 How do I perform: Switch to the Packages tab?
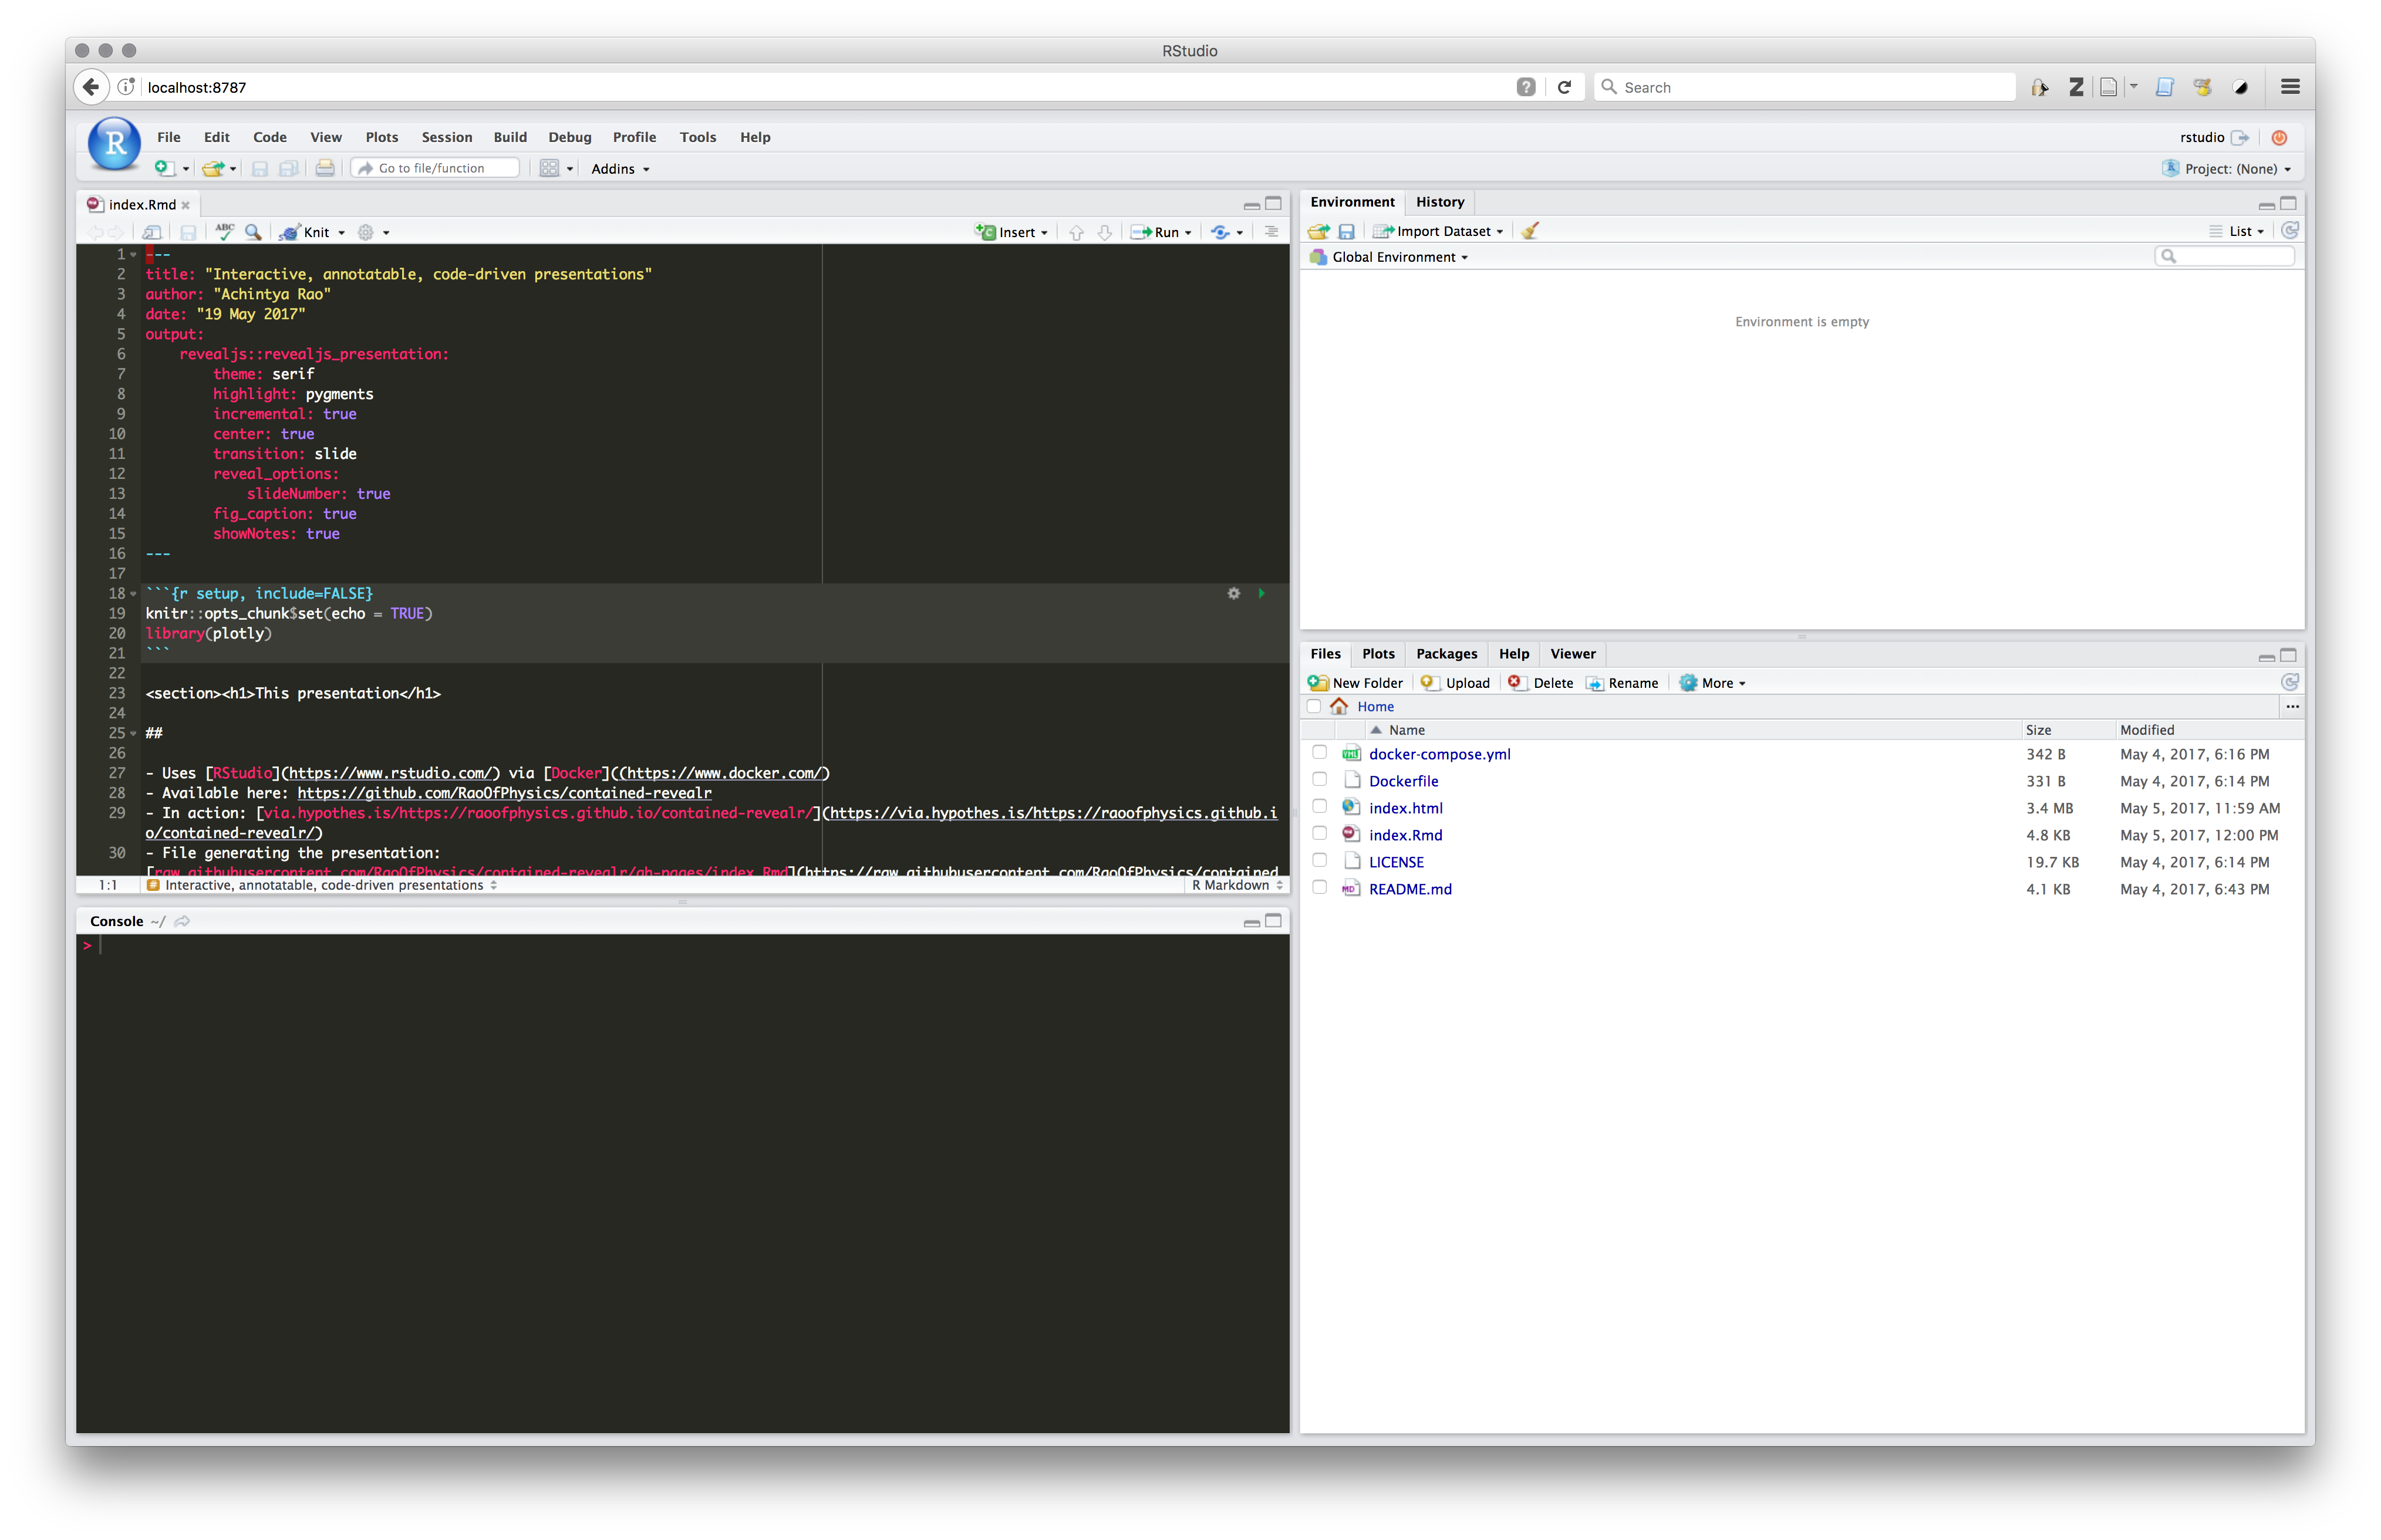pos(1446,653)
